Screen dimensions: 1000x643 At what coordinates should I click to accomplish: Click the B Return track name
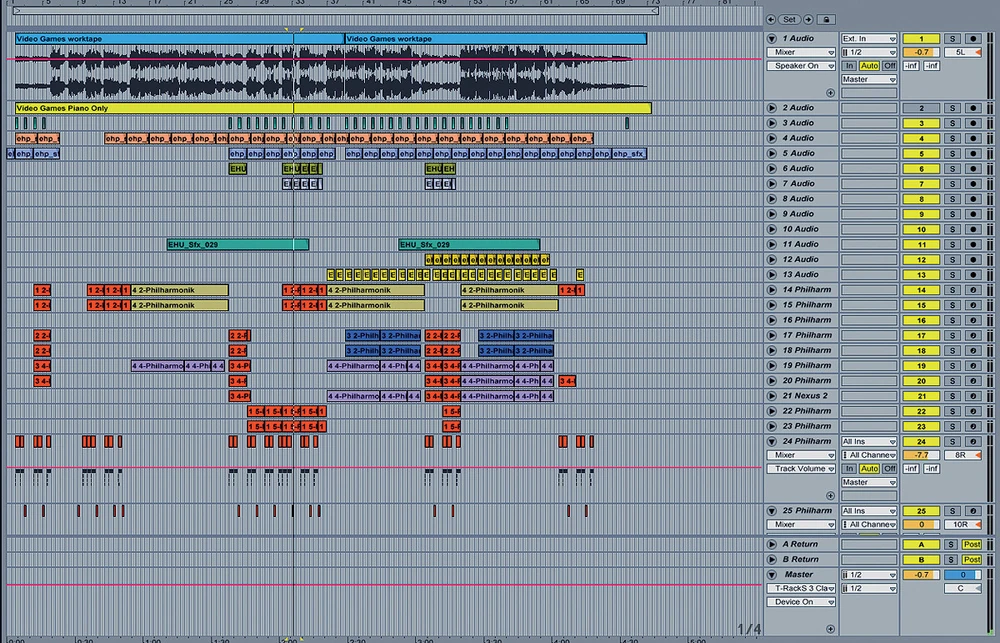pyautogui.click(x=800, y=559)
